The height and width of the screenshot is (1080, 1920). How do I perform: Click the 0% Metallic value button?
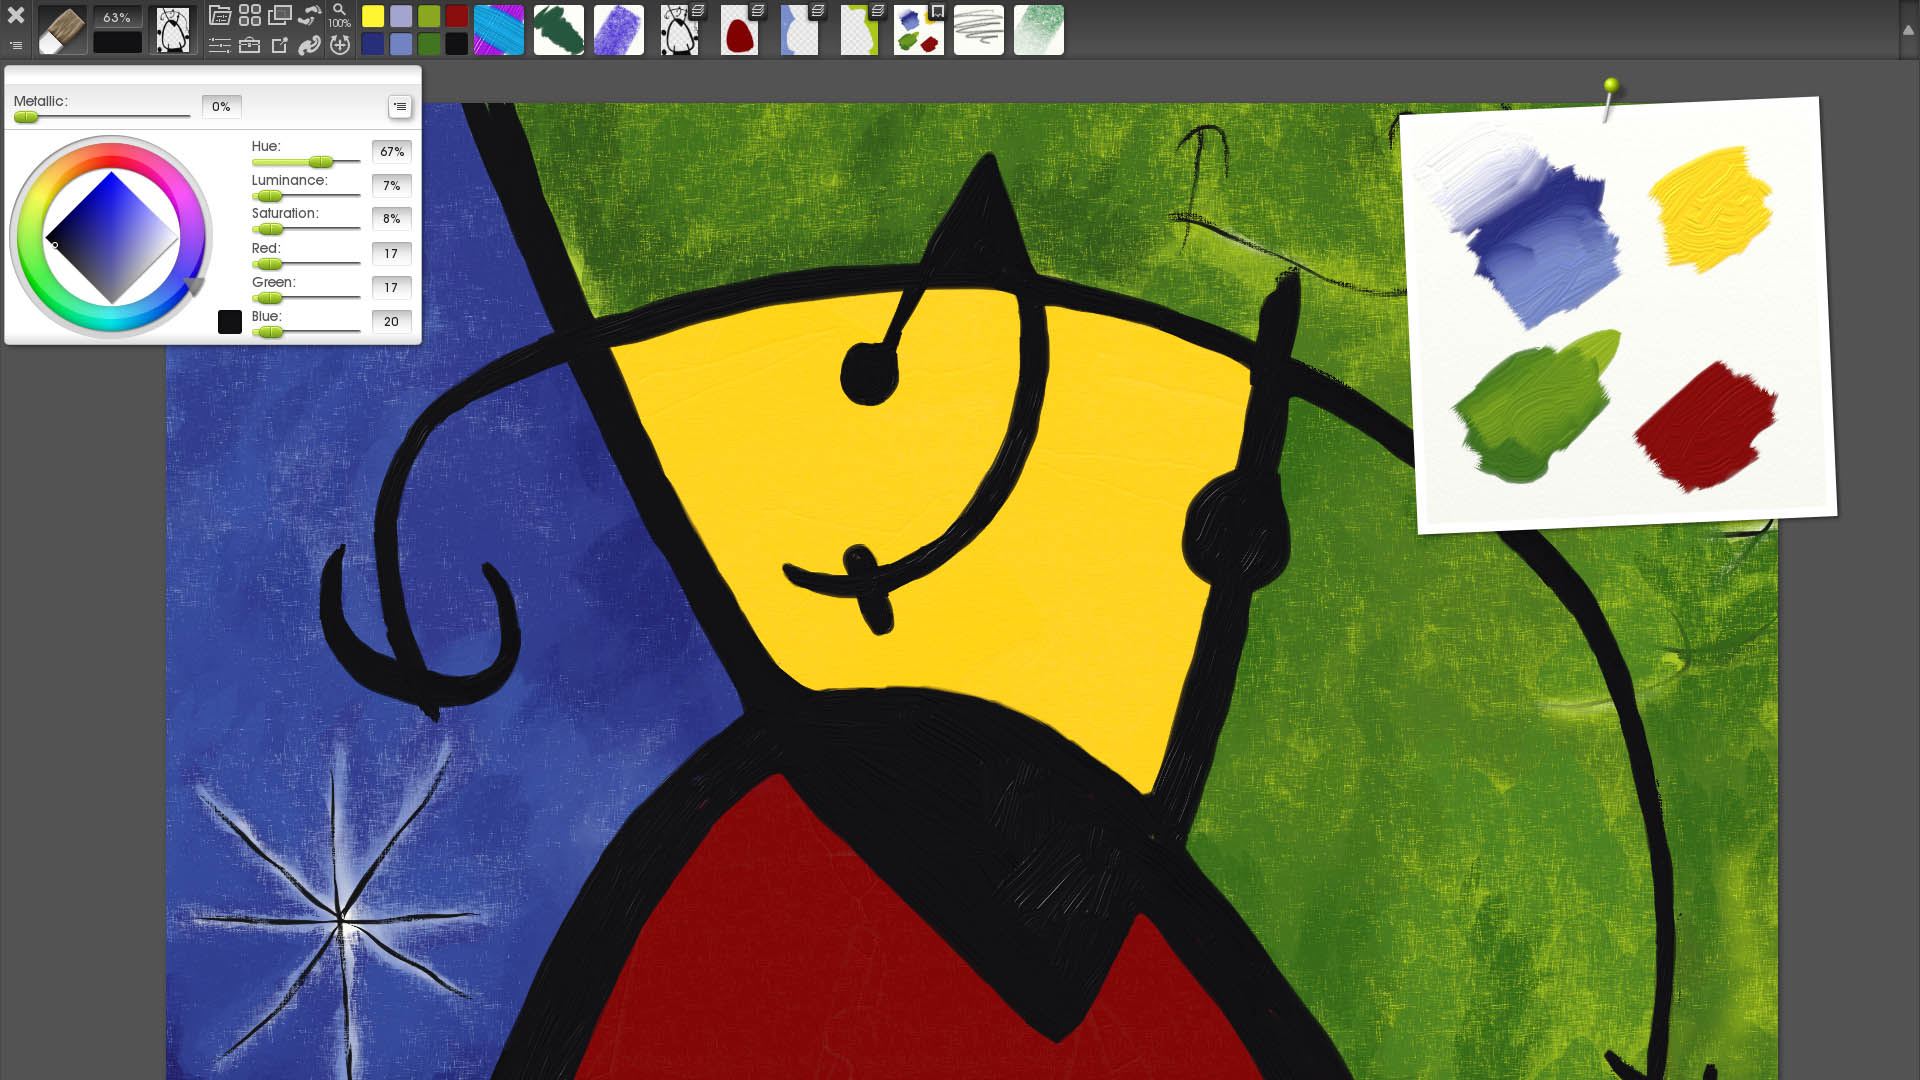(221, 106)
